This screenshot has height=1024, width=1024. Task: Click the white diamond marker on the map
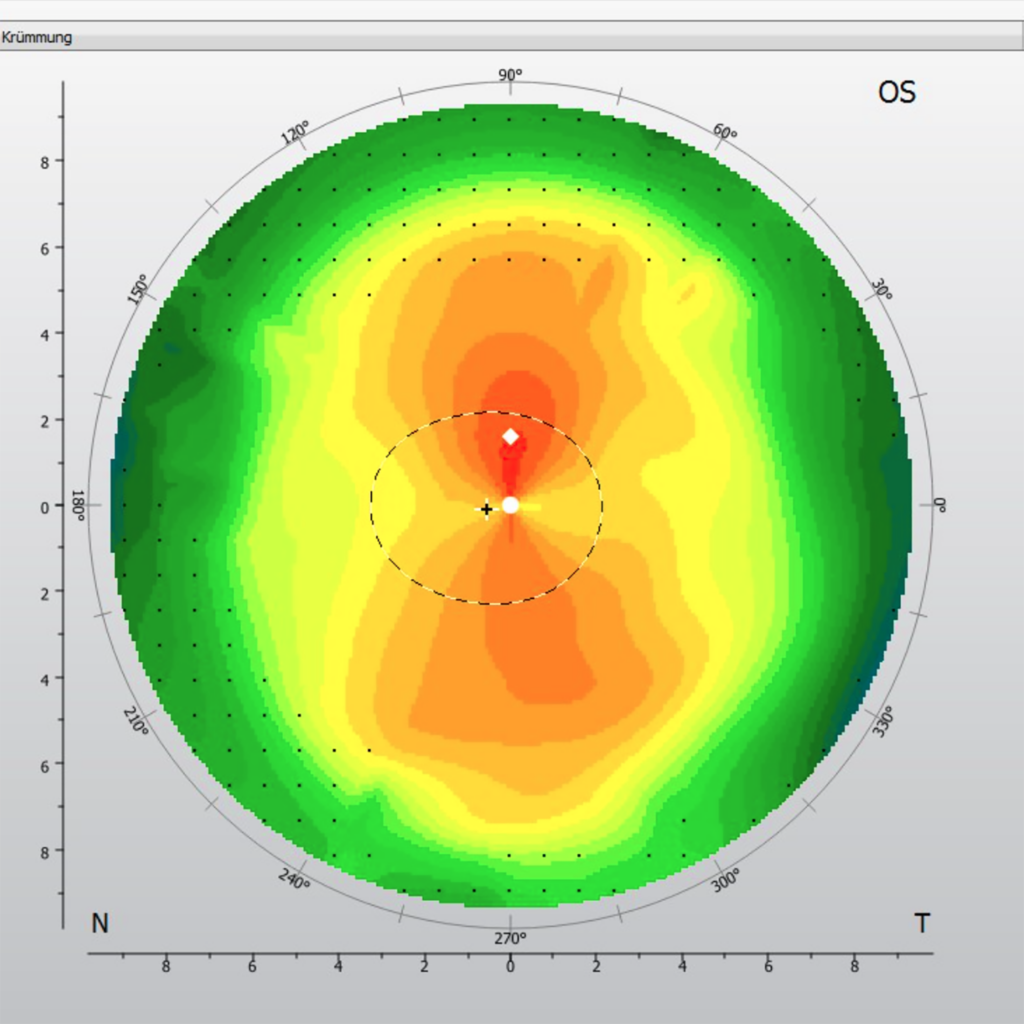pyautogui.click(x=510, y=436)
